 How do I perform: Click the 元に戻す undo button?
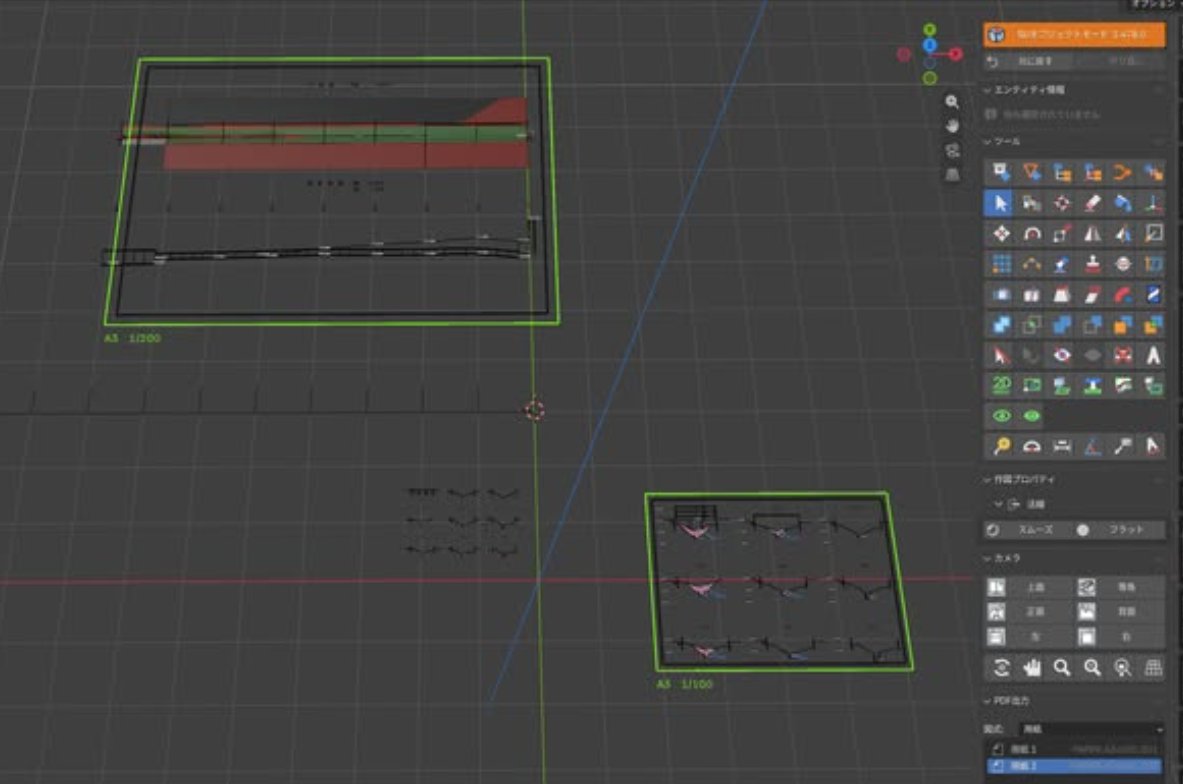click(x=1029, y=61)
